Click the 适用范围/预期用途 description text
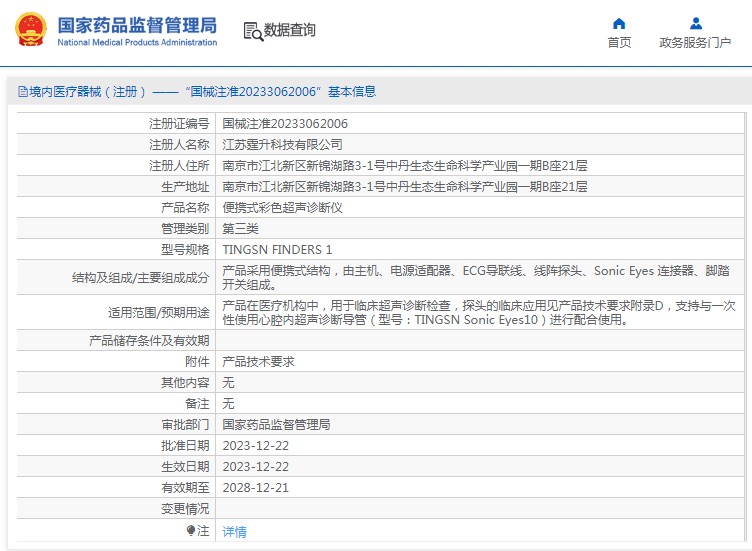Image resolution: width=752 pixels, height=551 pixels. coord(479,313)
